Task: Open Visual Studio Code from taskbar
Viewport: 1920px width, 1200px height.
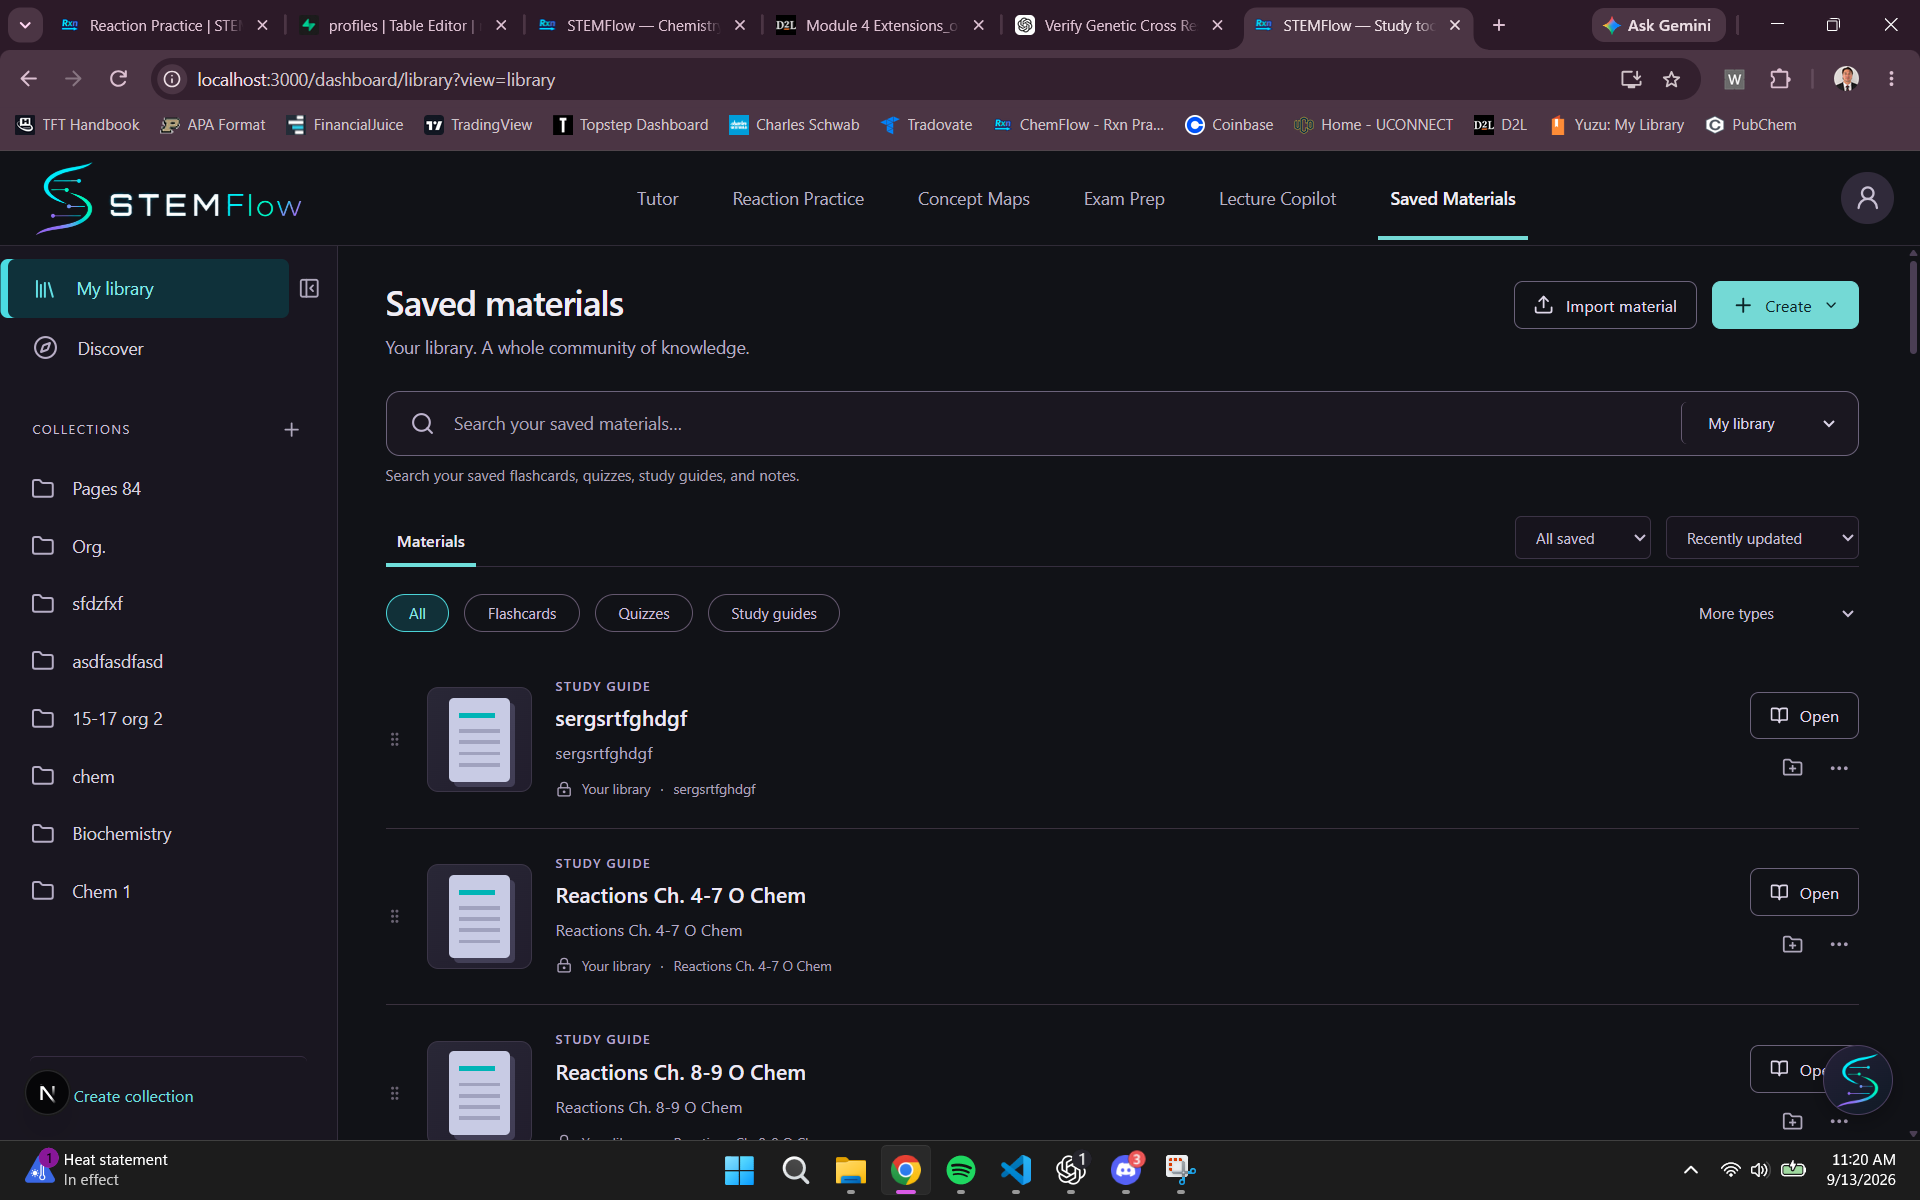Action: click(x=1015, y=1169)
